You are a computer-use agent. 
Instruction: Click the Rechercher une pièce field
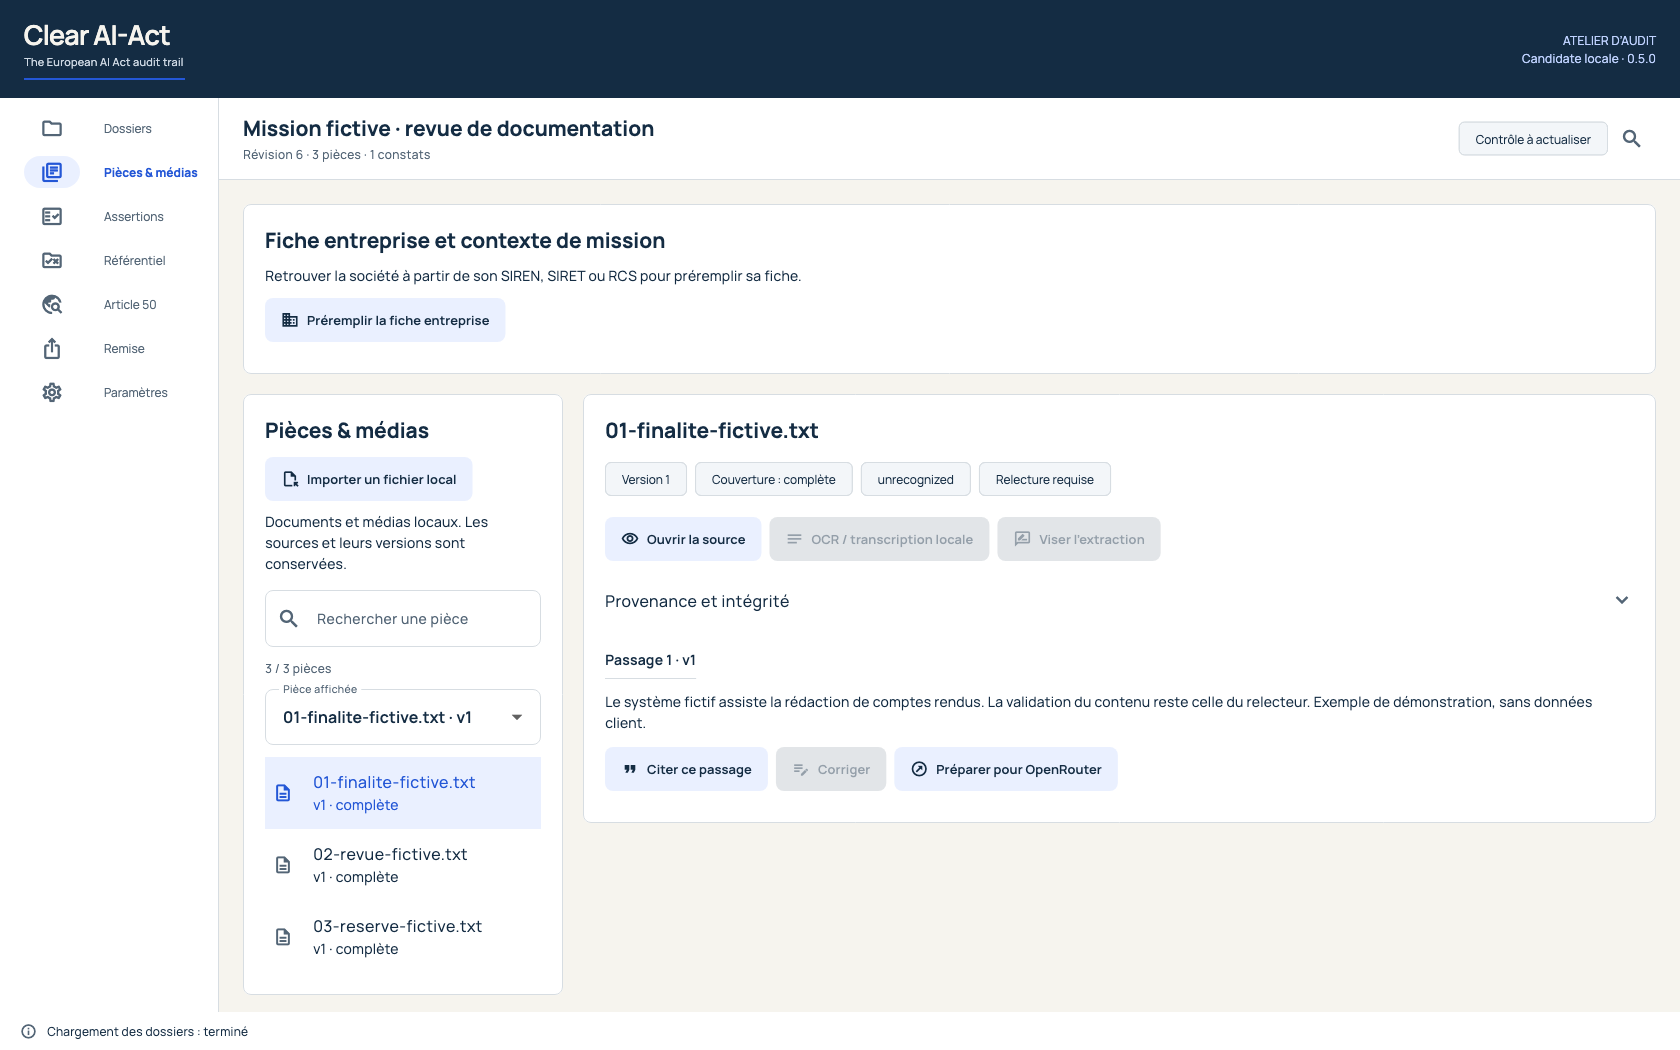click(403, 619)
